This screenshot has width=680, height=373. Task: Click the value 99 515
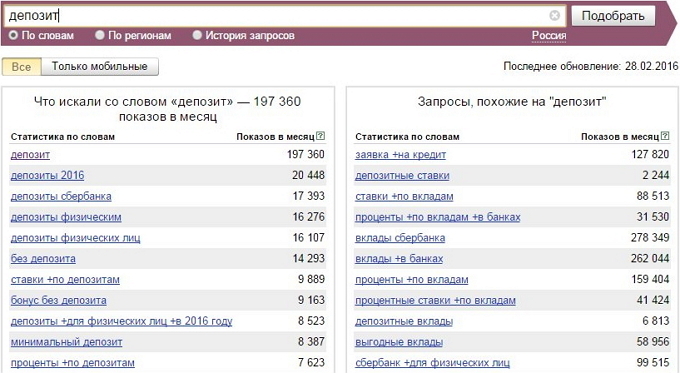653,363
